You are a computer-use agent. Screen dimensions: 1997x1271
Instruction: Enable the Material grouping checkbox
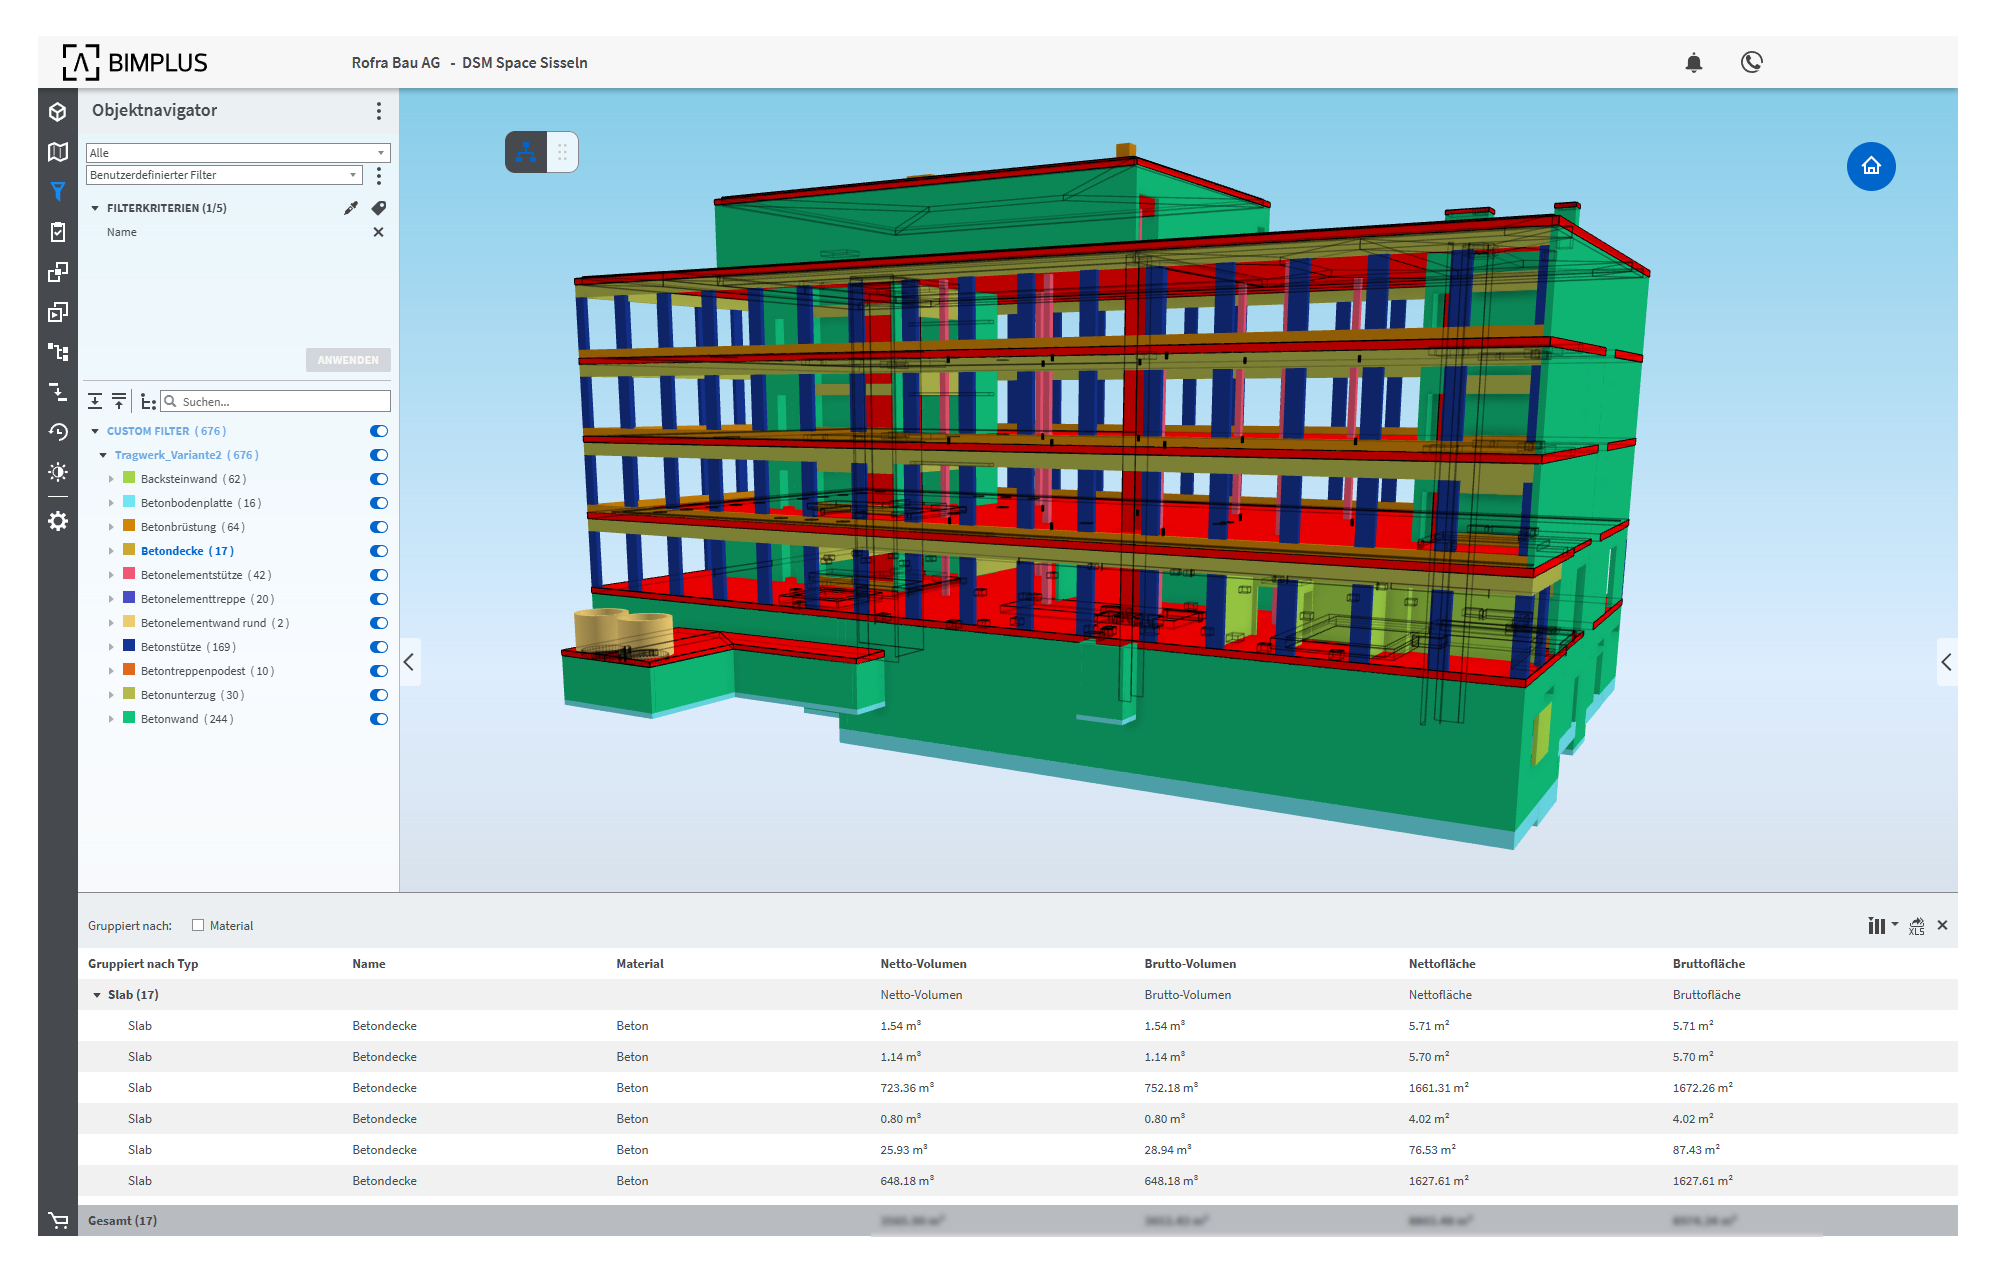pos(198,925)
